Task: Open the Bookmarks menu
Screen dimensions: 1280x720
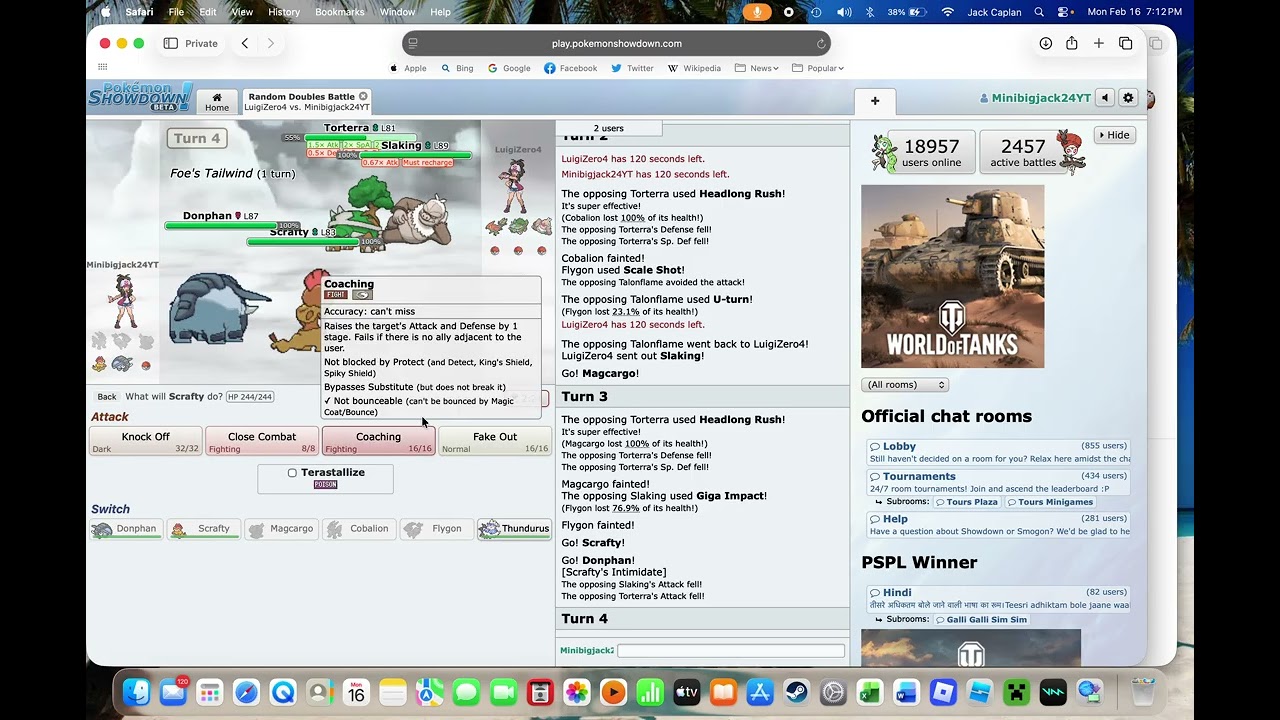Action: [340, 12]
